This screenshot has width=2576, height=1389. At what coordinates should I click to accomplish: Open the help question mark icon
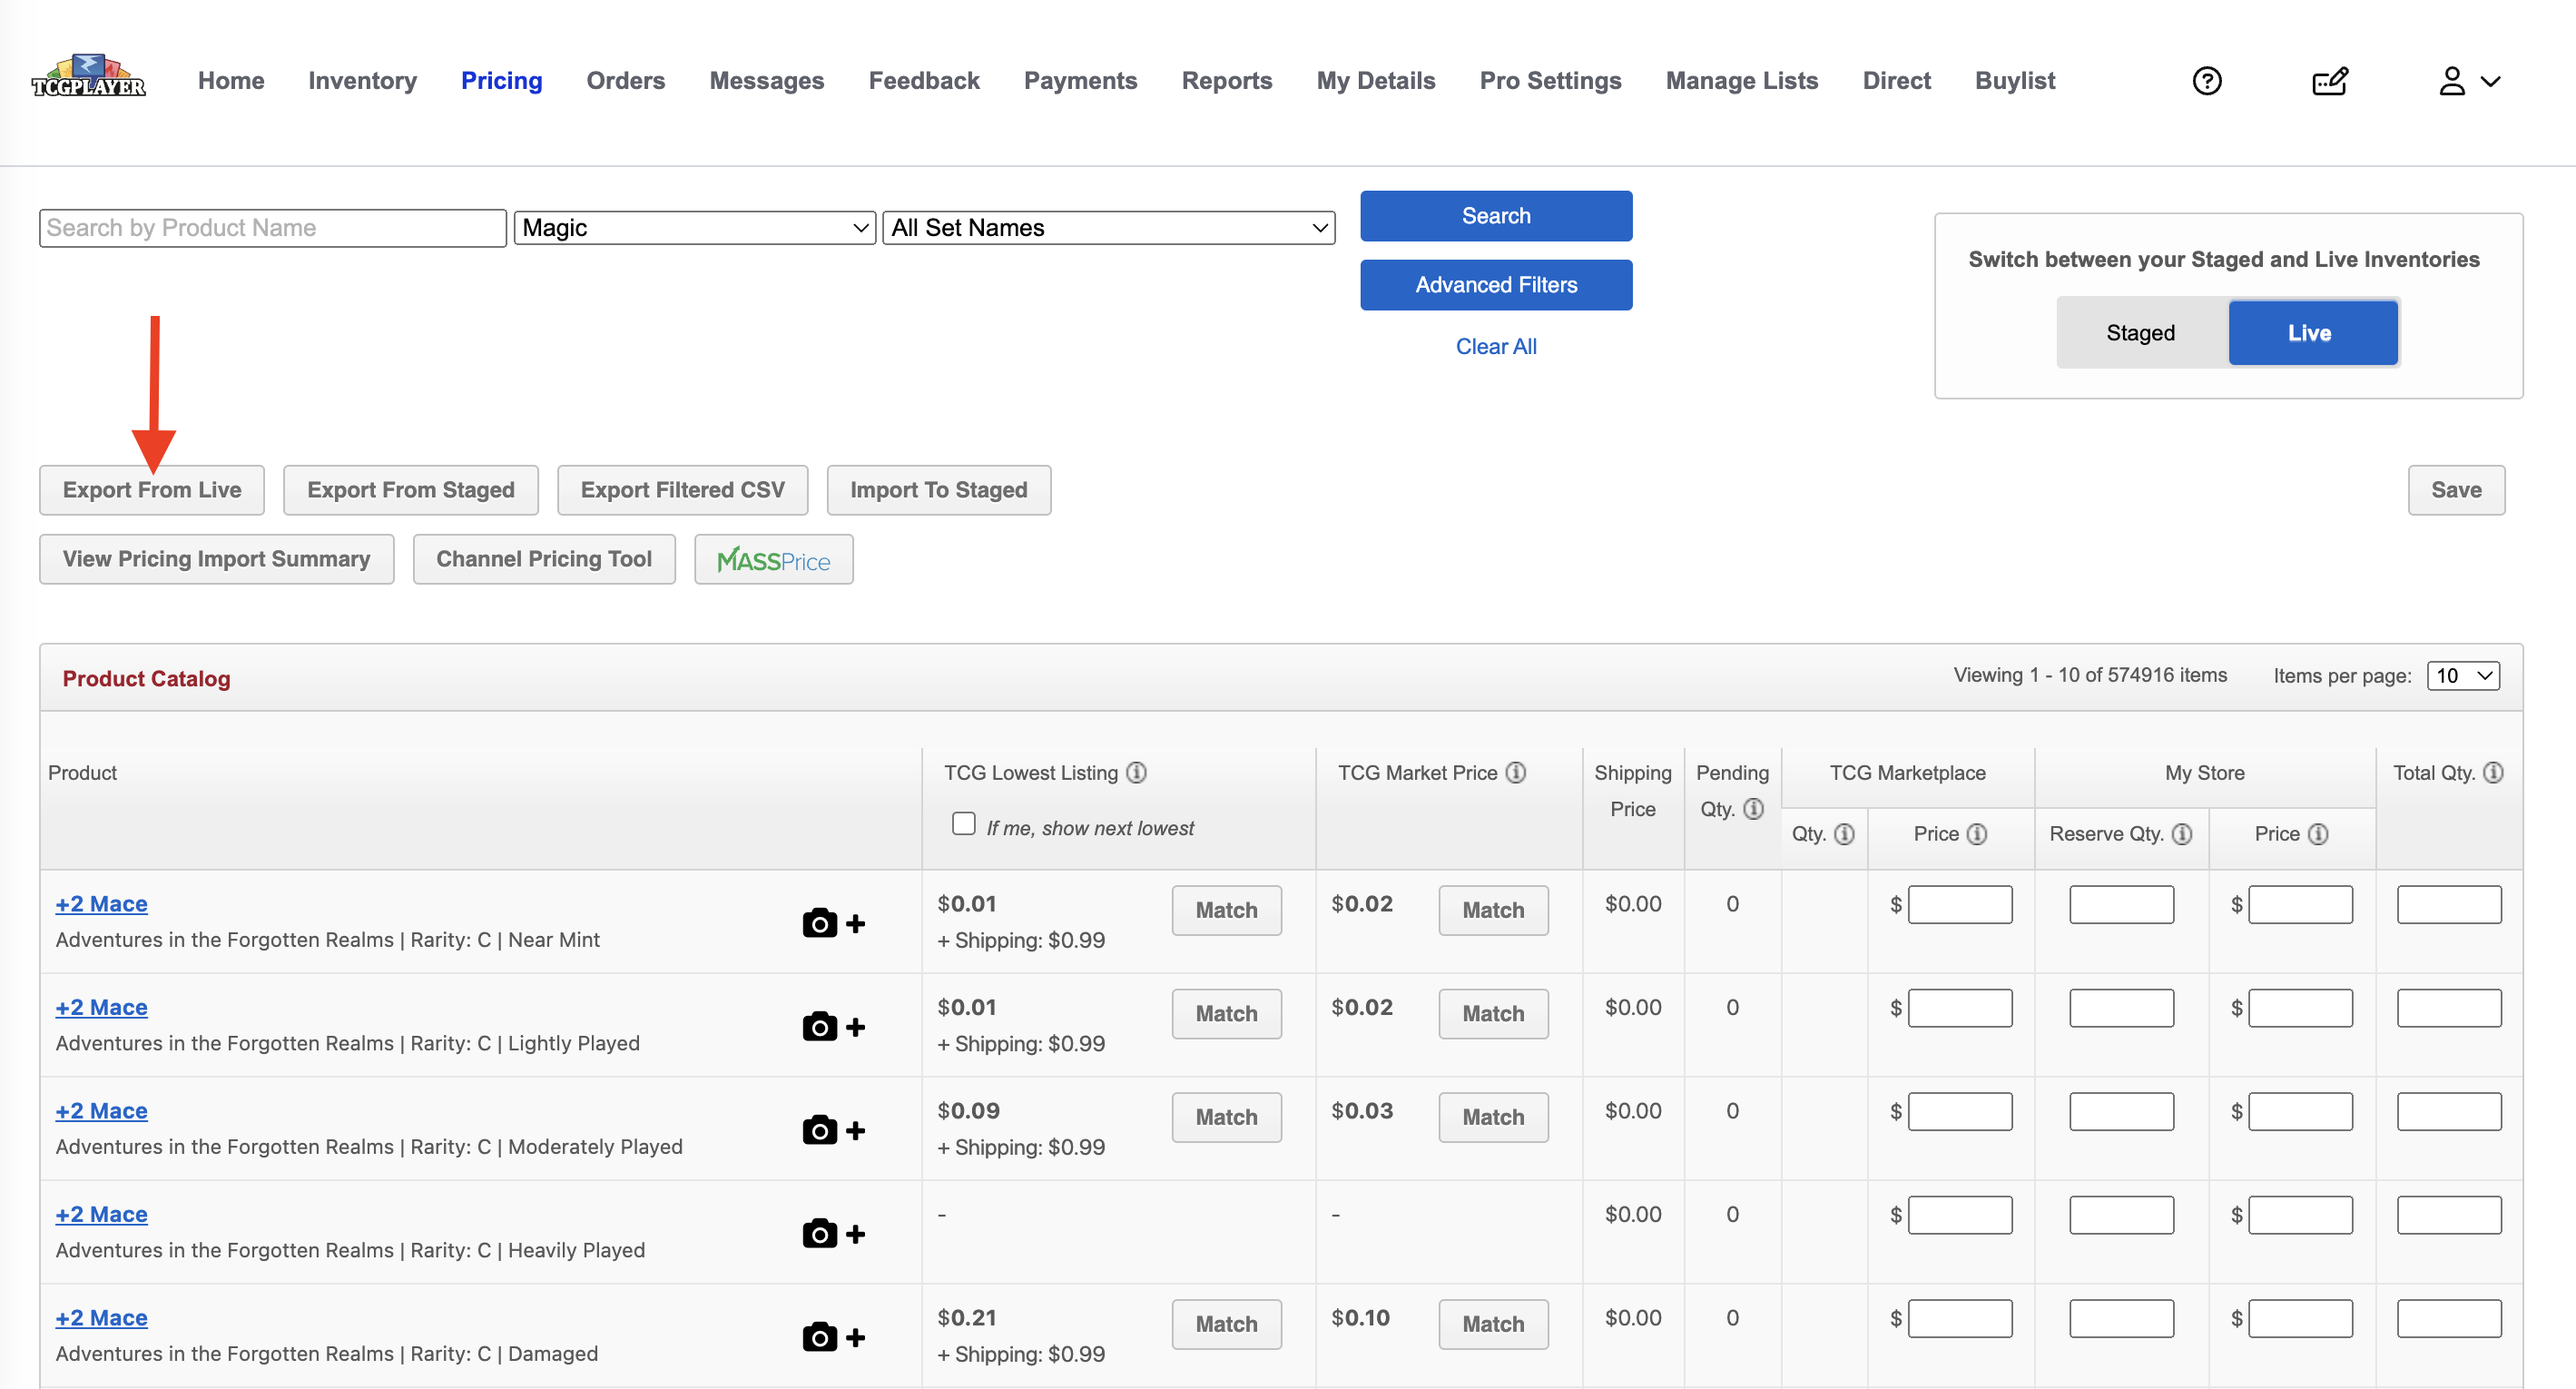(2206, 81)
